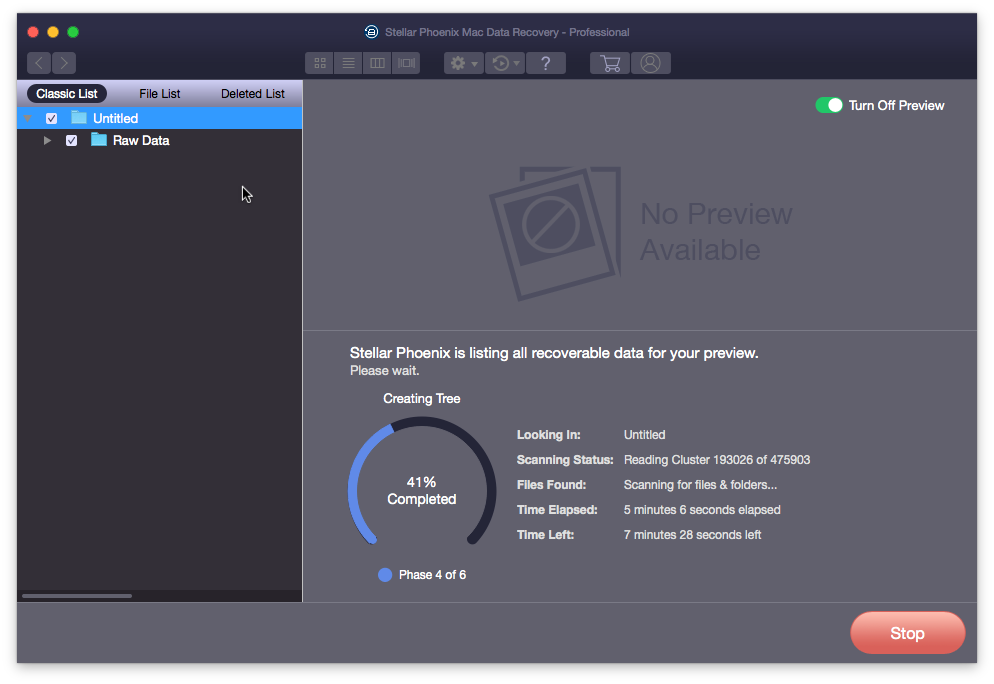This screenshot has width=994, height=684.
Task: Go back with the left arrow button
Action: click(39, 63)
